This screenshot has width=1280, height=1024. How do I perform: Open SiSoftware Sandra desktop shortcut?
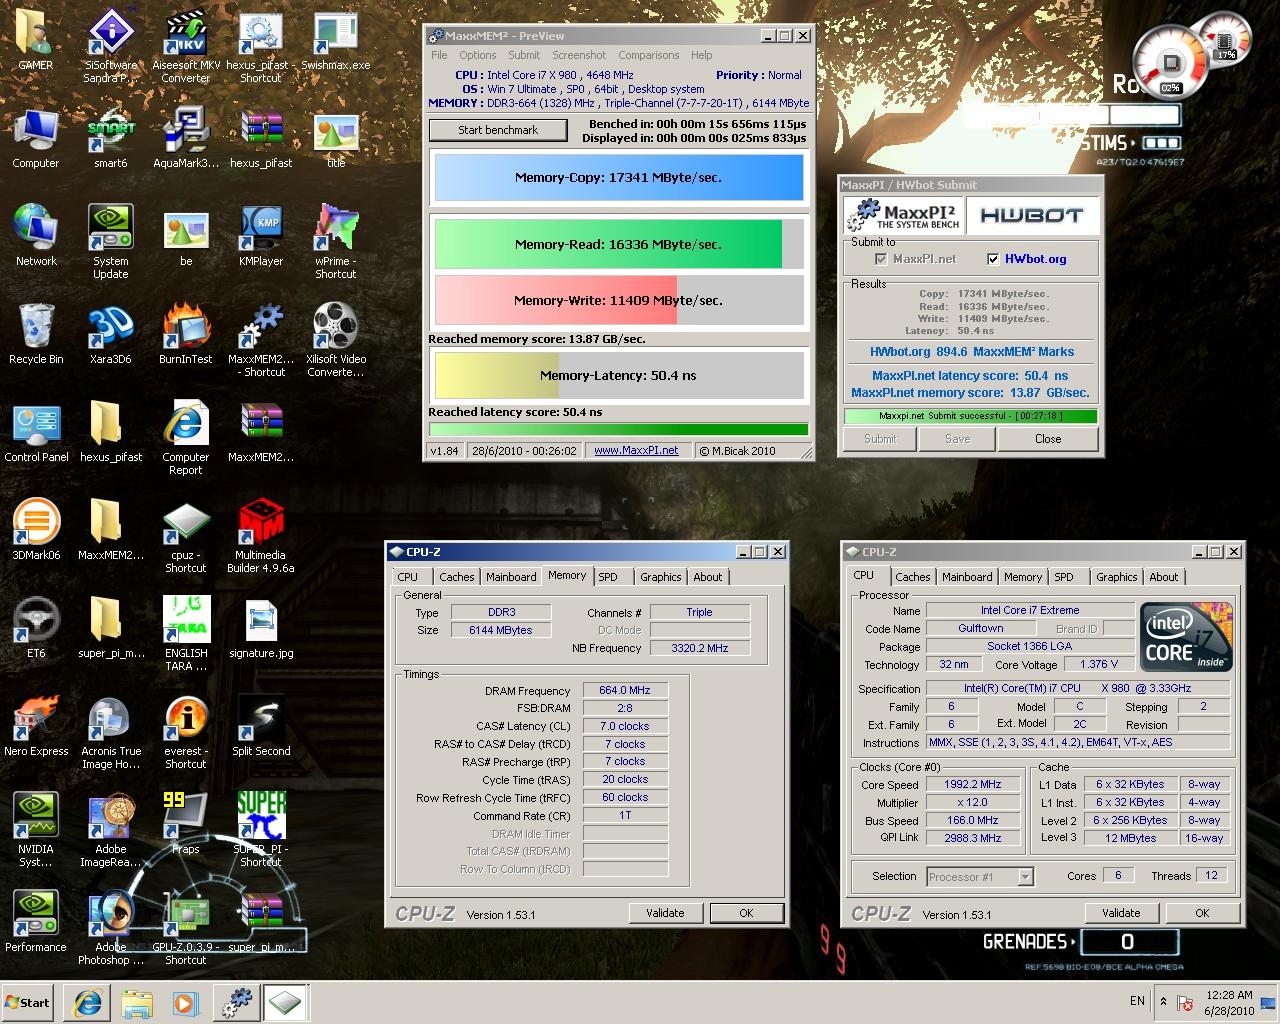coord(111,46)
